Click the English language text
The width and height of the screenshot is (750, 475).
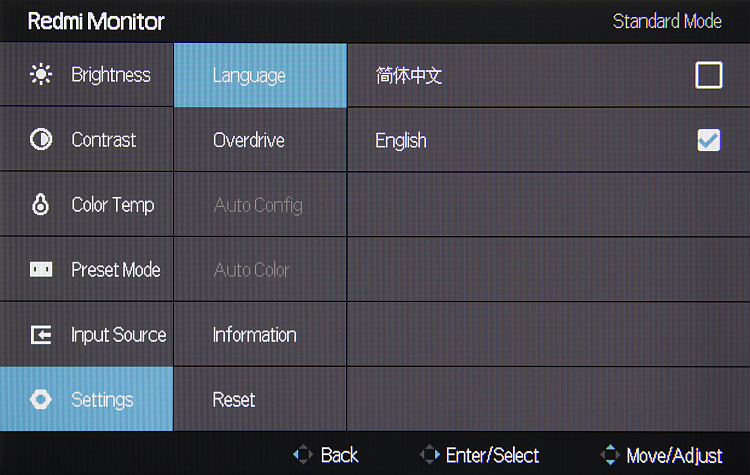pyautogui.click(x=401, y=141)
